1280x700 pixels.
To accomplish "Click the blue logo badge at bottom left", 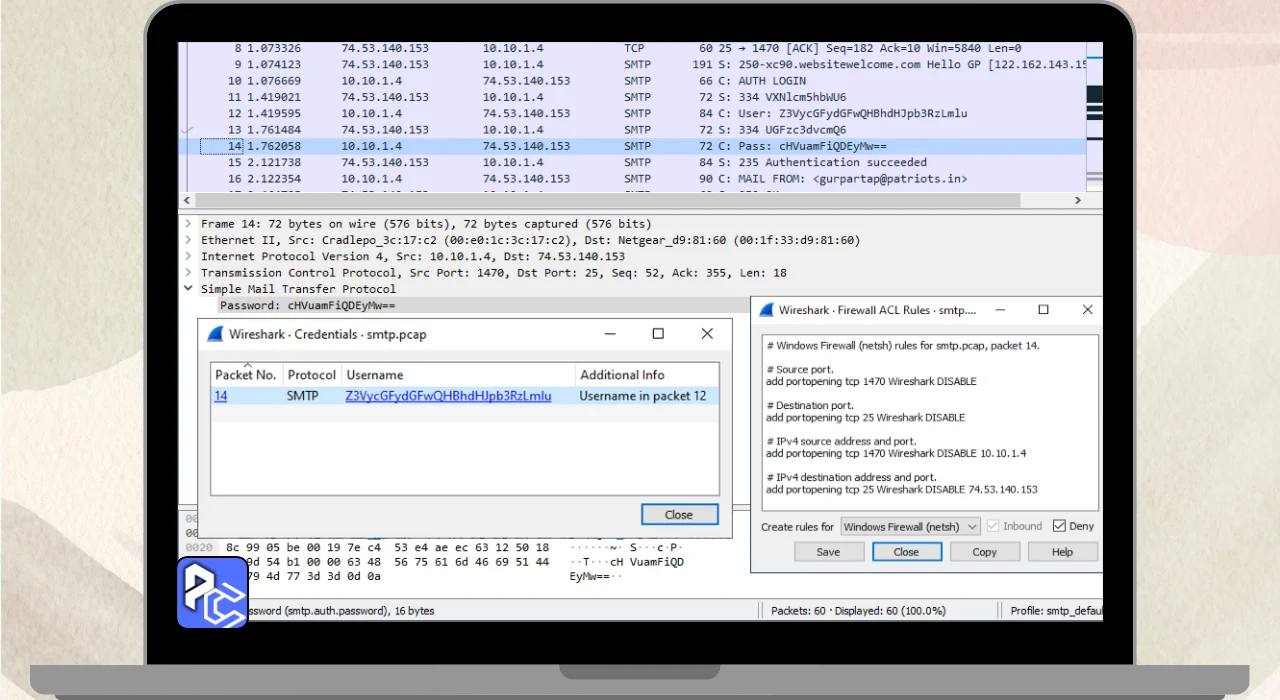I will [212, 592].
